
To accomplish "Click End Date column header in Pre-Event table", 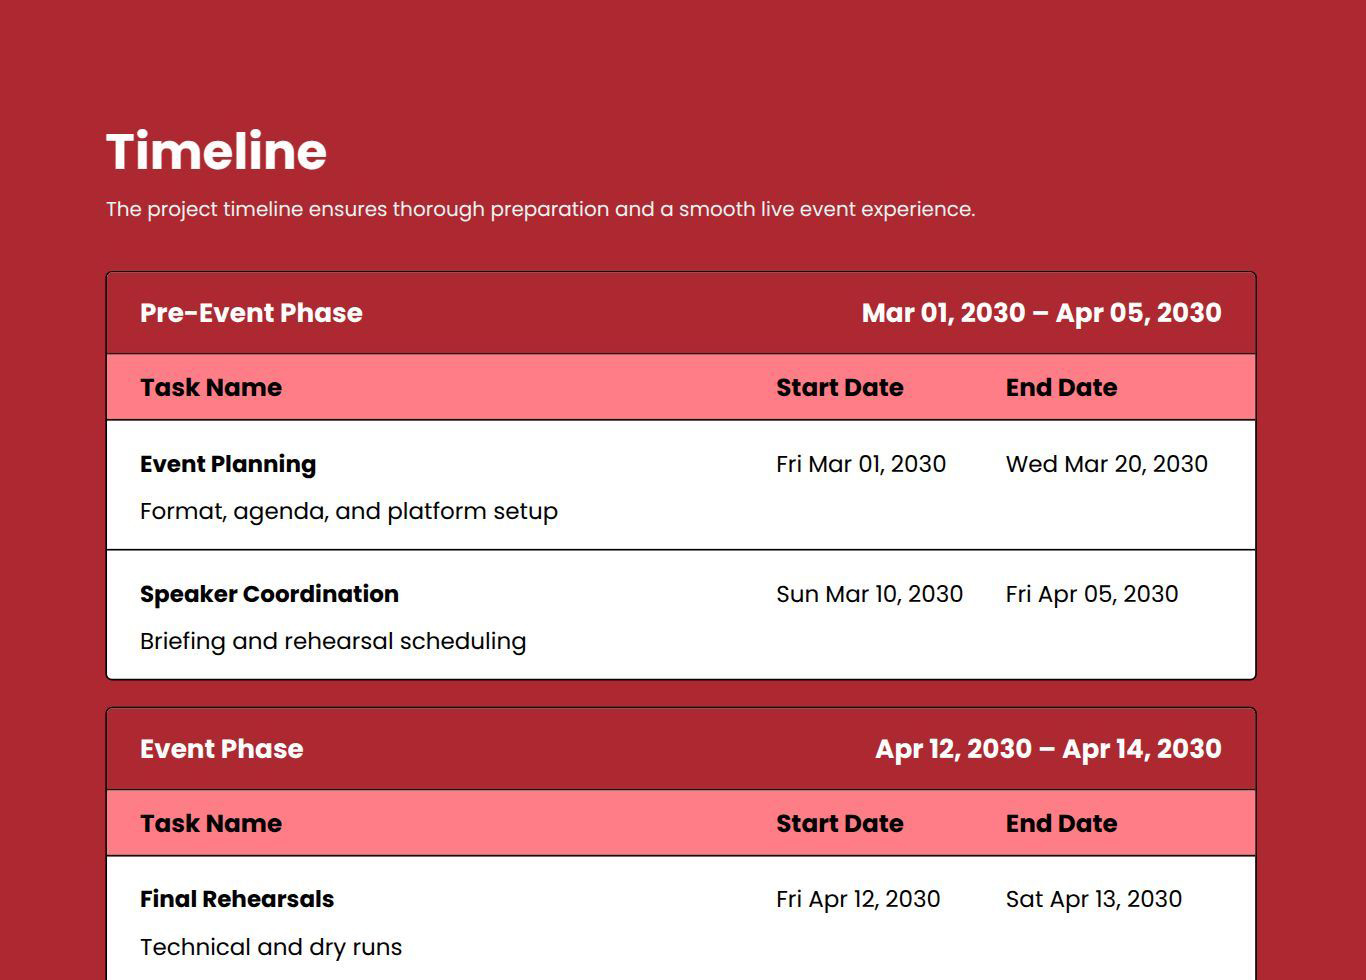I will (1061, 388).
